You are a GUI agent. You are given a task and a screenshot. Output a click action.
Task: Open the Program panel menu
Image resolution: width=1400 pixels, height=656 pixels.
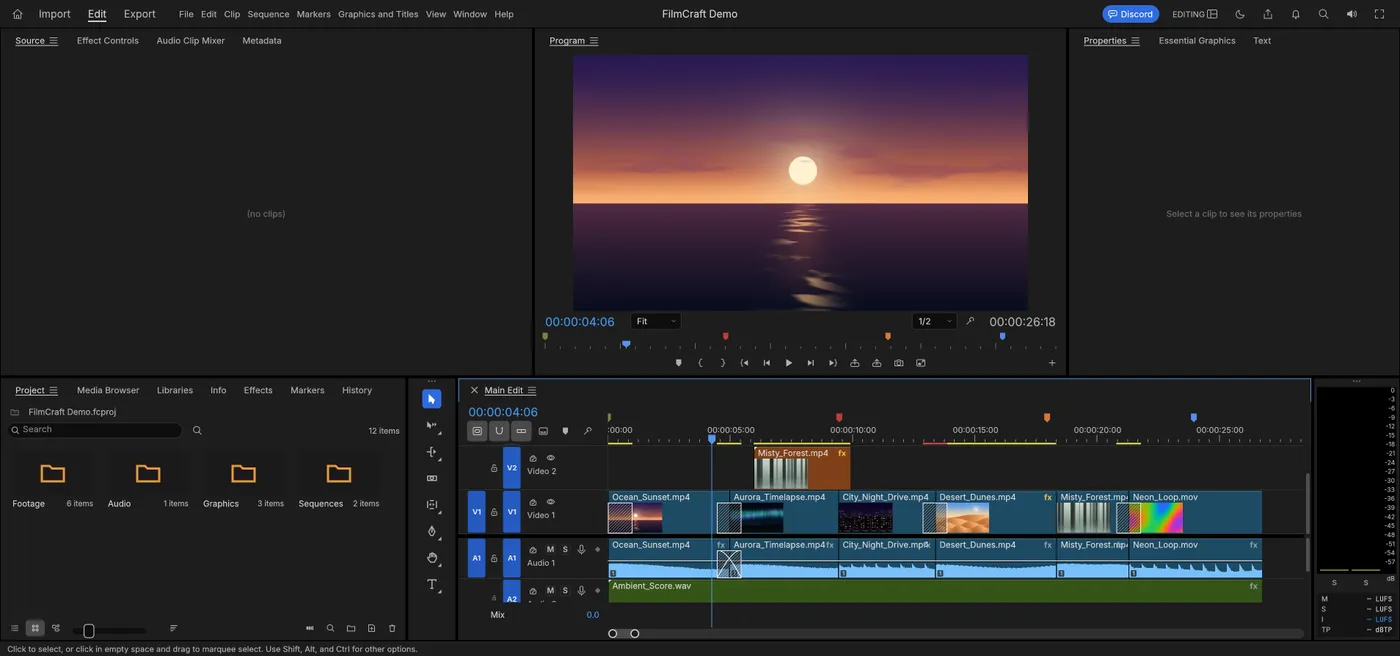(x=594, y=41)
